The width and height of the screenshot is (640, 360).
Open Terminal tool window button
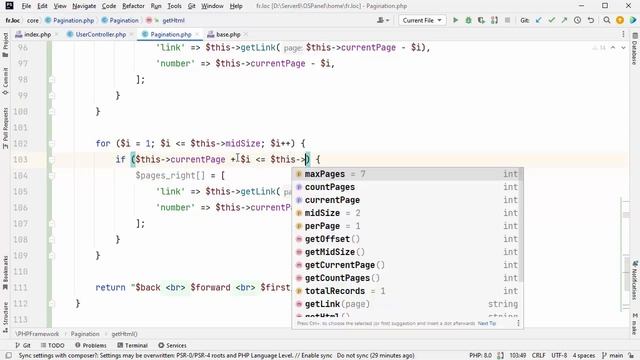coord(132,345)
